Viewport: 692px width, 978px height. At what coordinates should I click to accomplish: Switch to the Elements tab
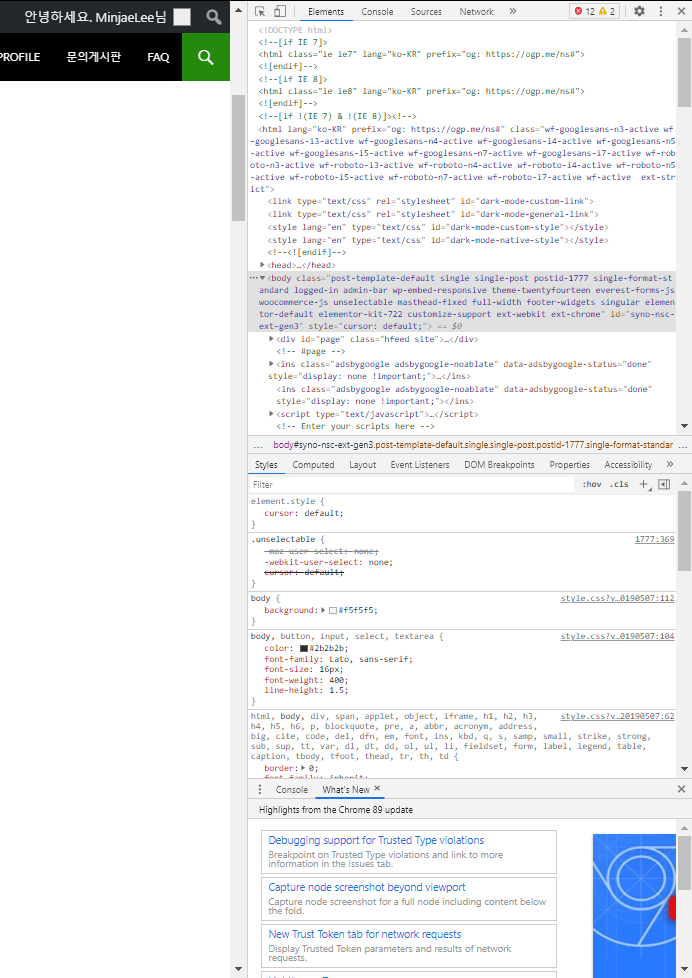[326, 12]
